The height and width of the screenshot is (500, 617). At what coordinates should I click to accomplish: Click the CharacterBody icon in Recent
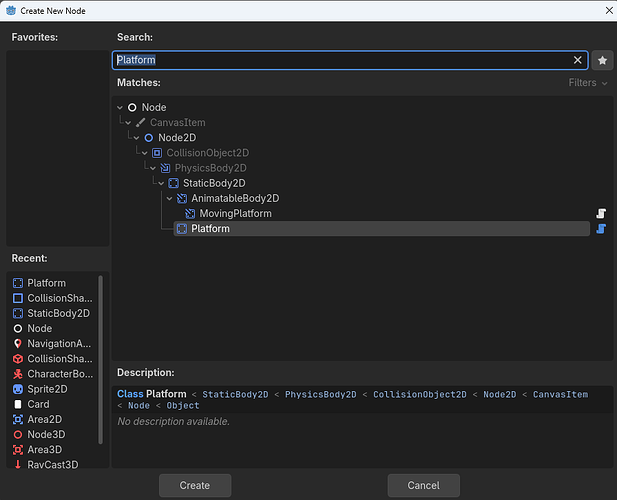coord(18,374)
